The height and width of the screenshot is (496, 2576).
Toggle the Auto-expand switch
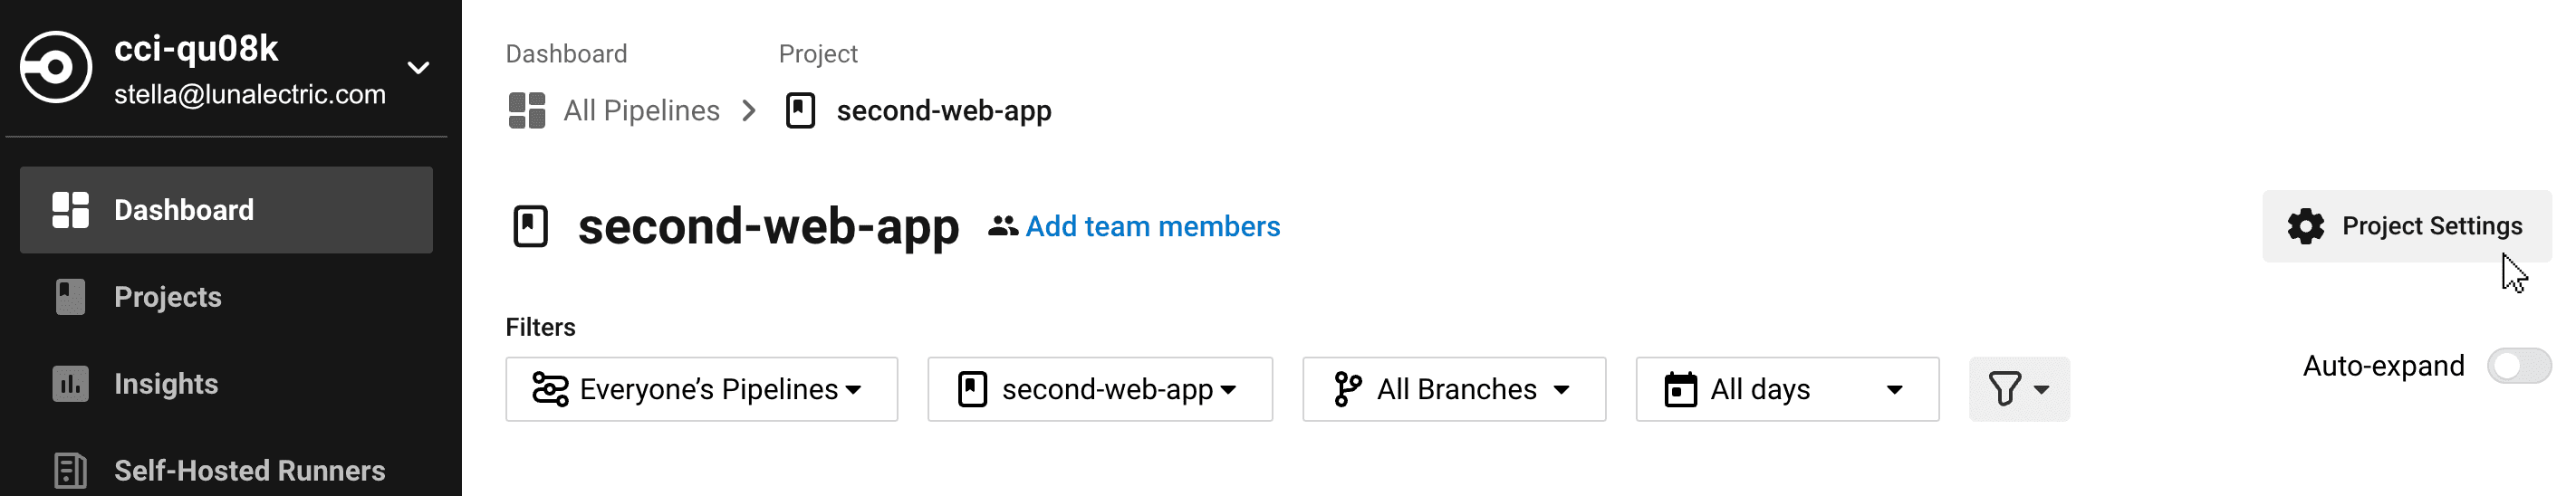tap(2518, 366)
